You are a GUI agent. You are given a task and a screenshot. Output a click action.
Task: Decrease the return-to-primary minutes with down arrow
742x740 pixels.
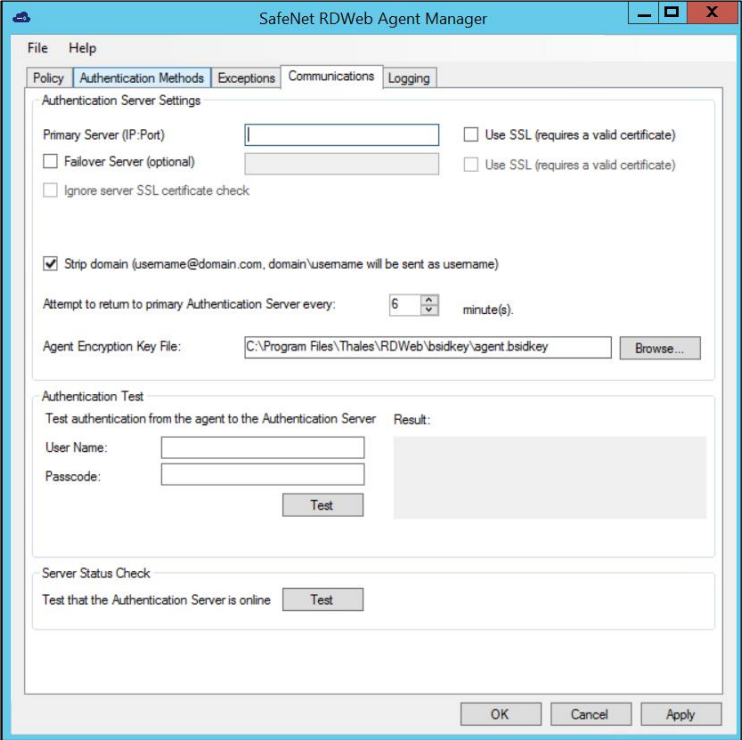coord(429,310)
